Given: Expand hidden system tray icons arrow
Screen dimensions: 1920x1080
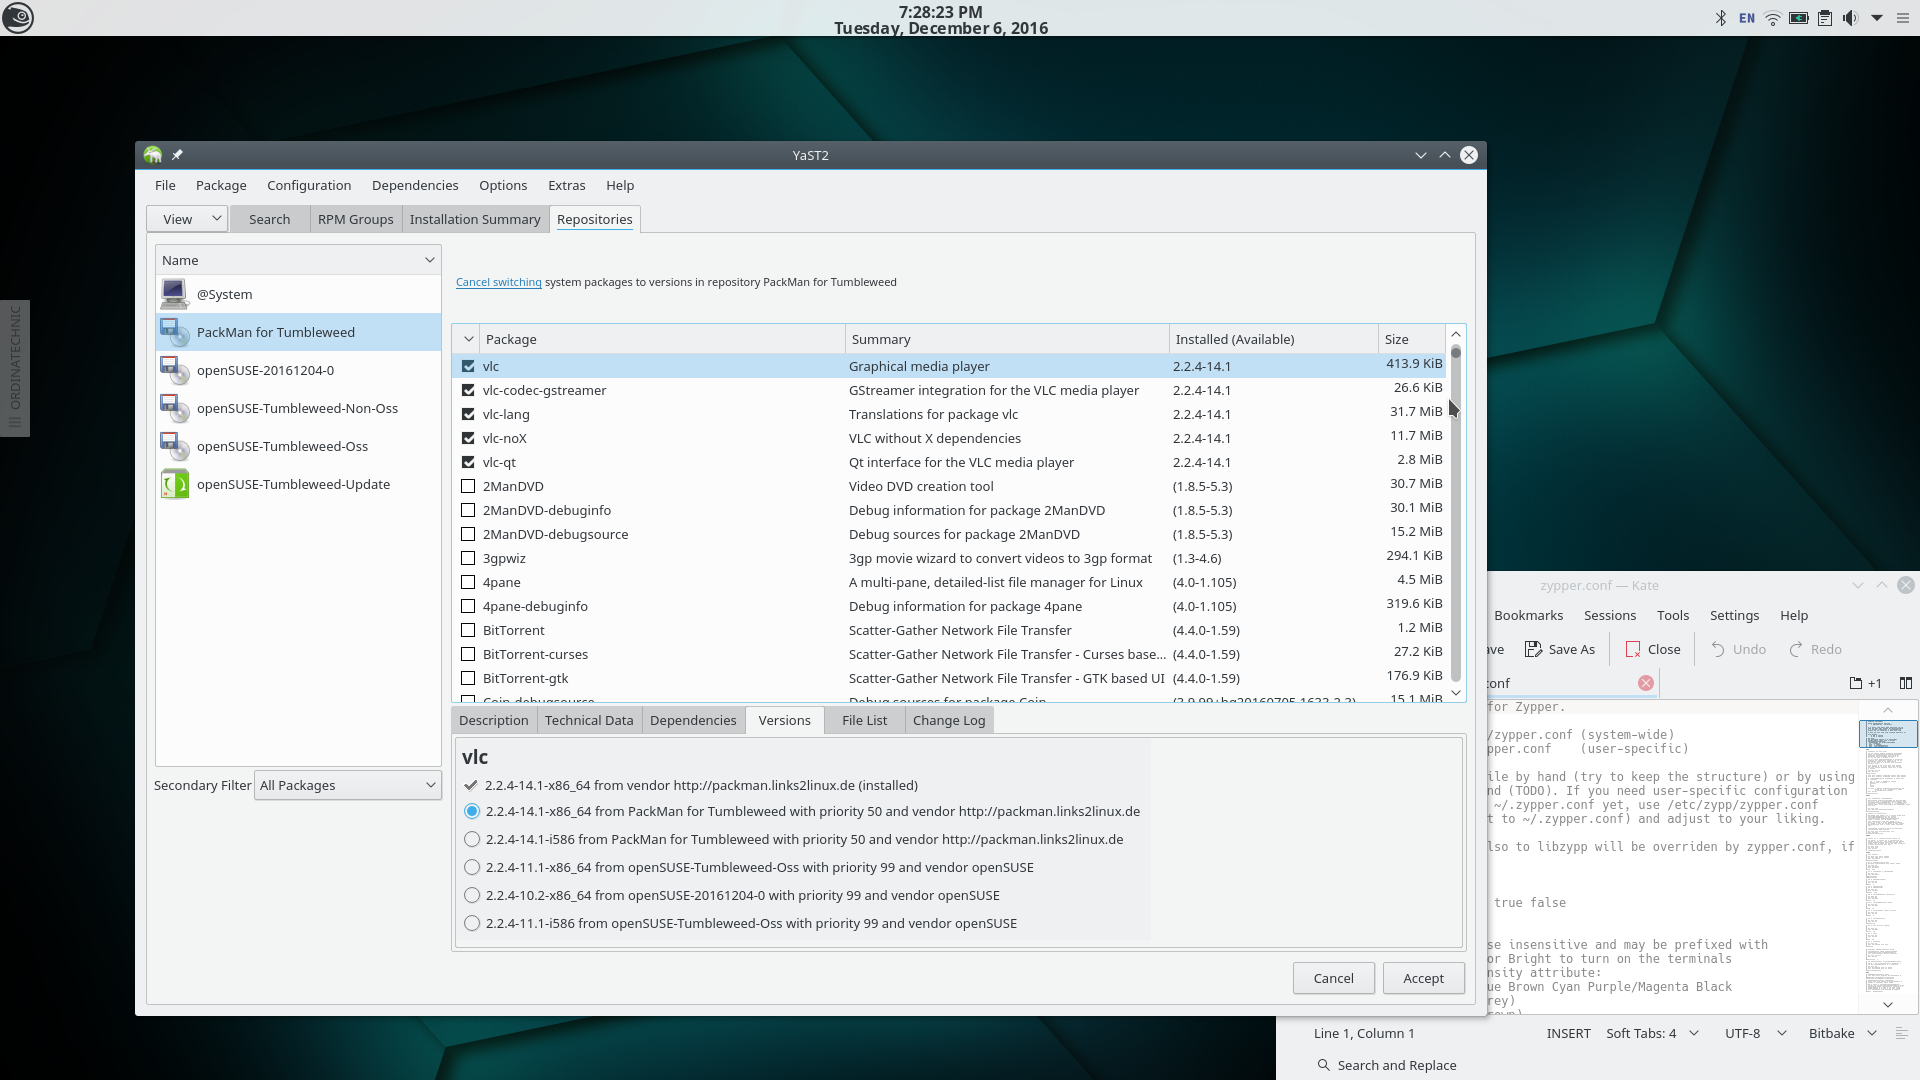Looking at the screenshot, I should 1877,18.
